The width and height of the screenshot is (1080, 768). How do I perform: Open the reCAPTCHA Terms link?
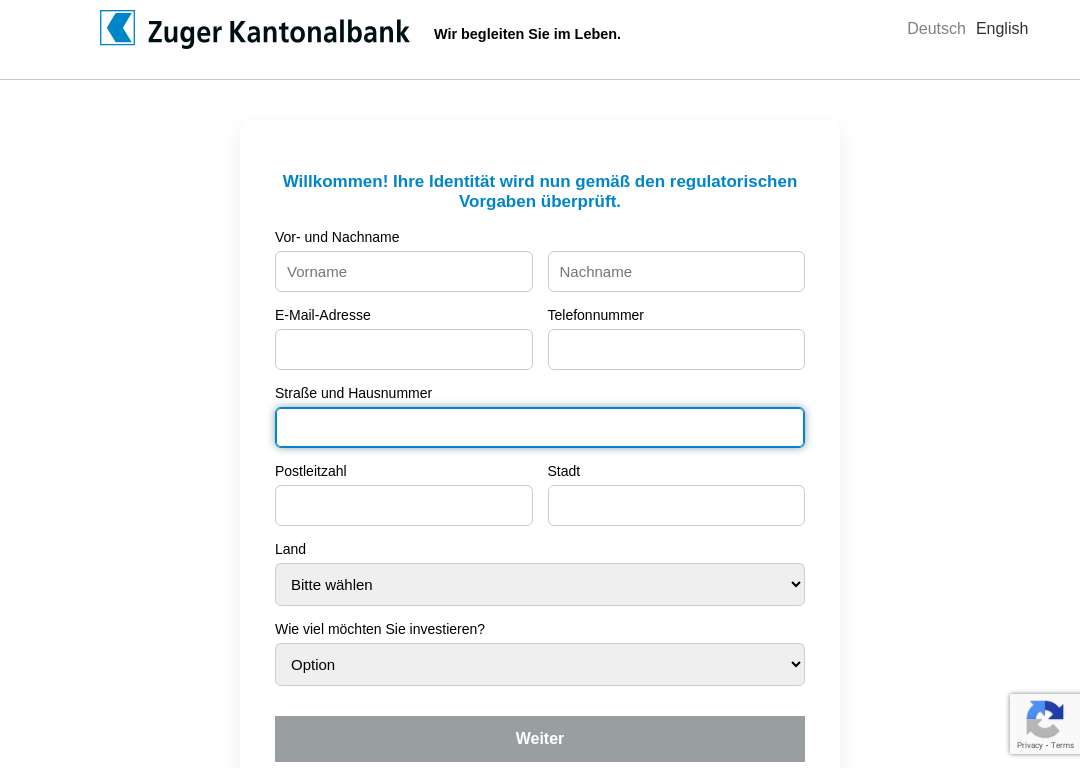click(x=1062, y=745)
